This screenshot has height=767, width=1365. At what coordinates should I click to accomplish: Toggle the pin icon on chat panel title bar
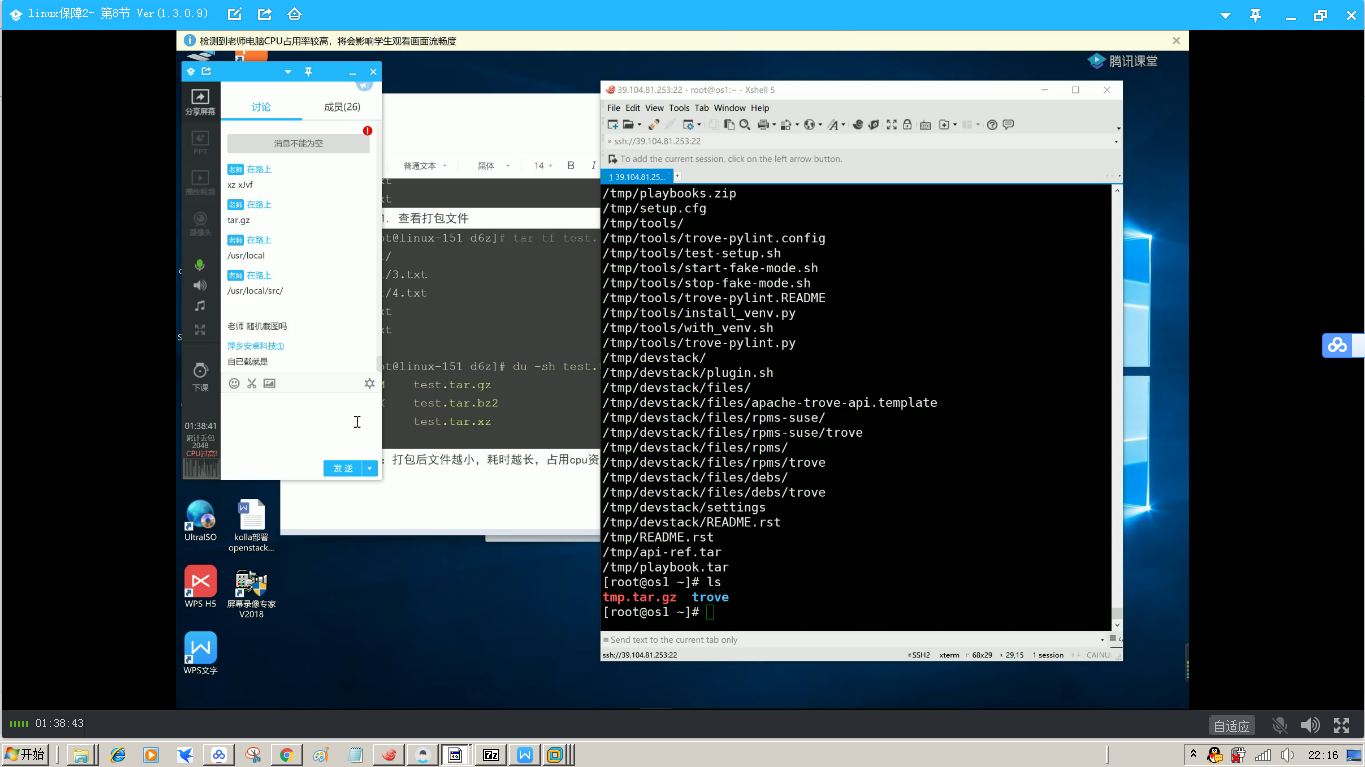pos(308,72)
